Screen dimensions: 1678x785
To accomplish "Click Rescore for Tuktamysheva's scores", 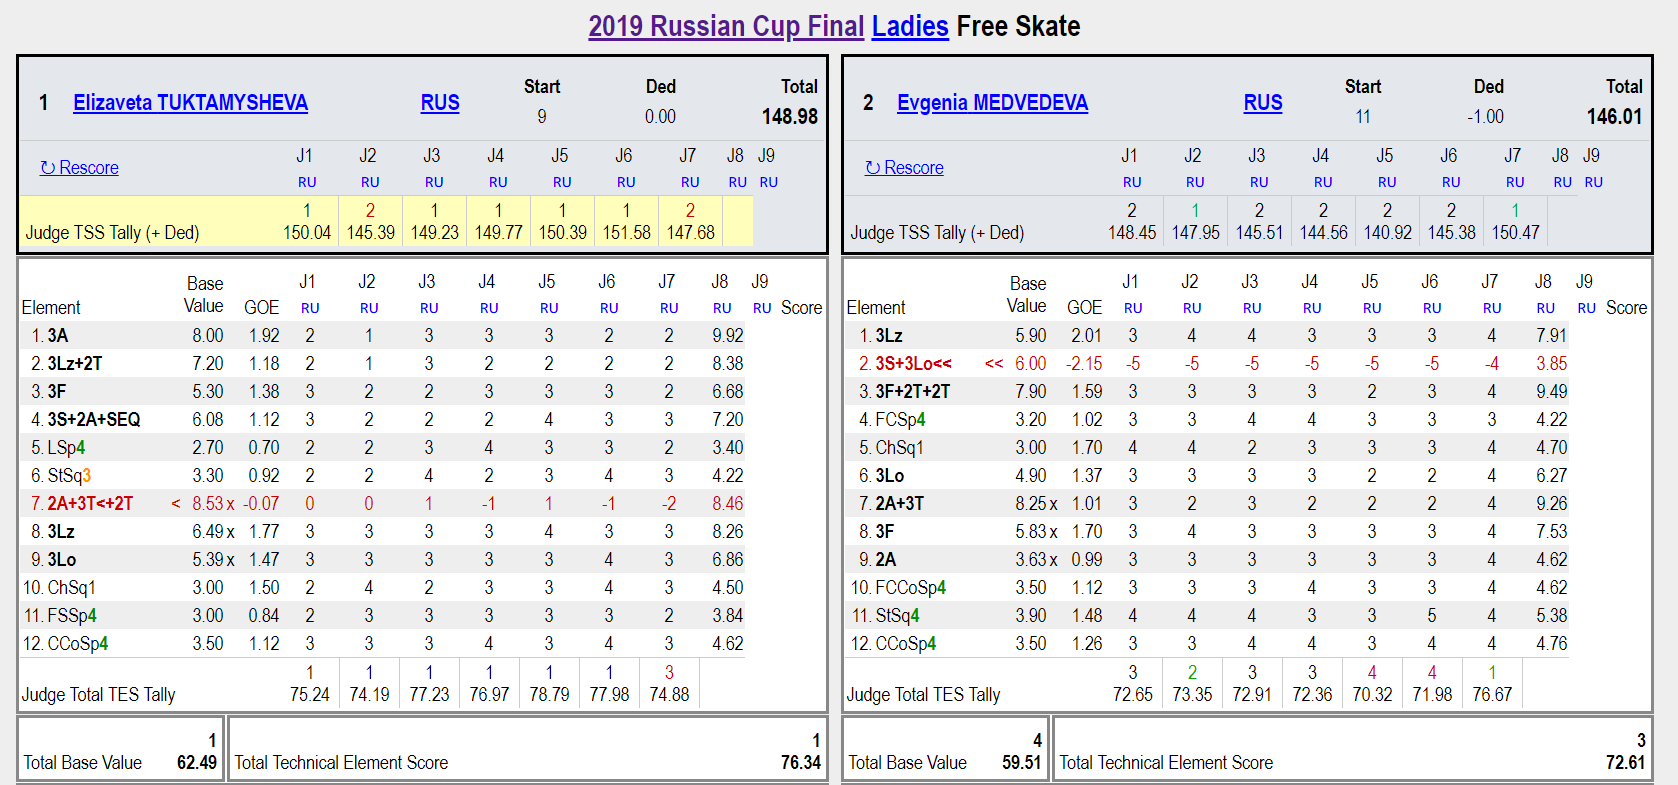I will pyautogui.click(x=79, y=168).
